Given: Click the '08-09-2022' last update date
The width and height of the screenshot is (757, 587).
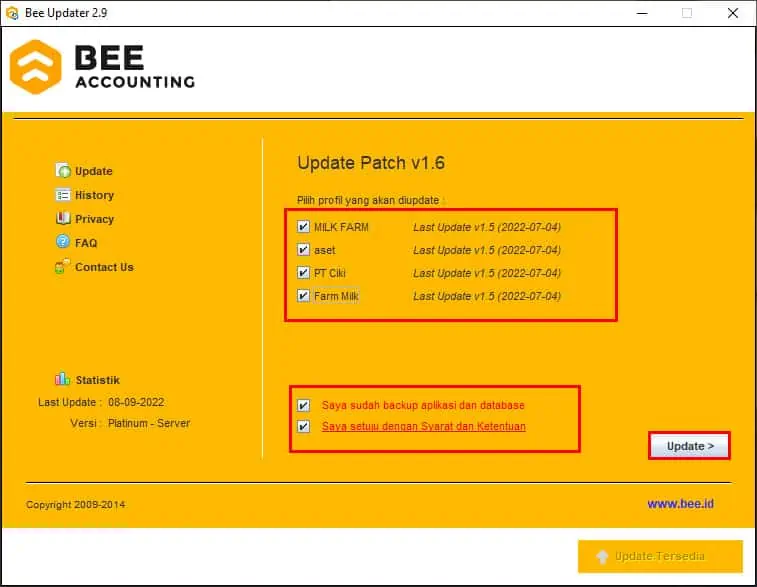Looking at the screenshot, I should point(136,402).
